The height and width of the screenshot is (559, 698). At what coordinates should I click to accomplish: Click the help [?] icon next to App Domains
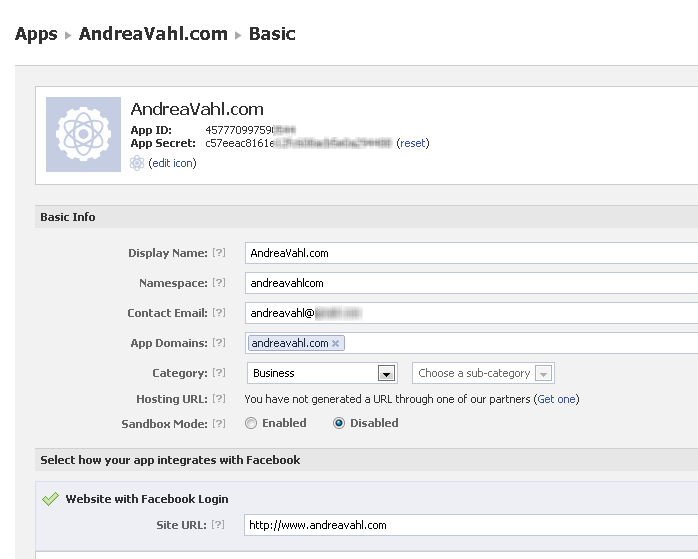[x=219, y=344]
